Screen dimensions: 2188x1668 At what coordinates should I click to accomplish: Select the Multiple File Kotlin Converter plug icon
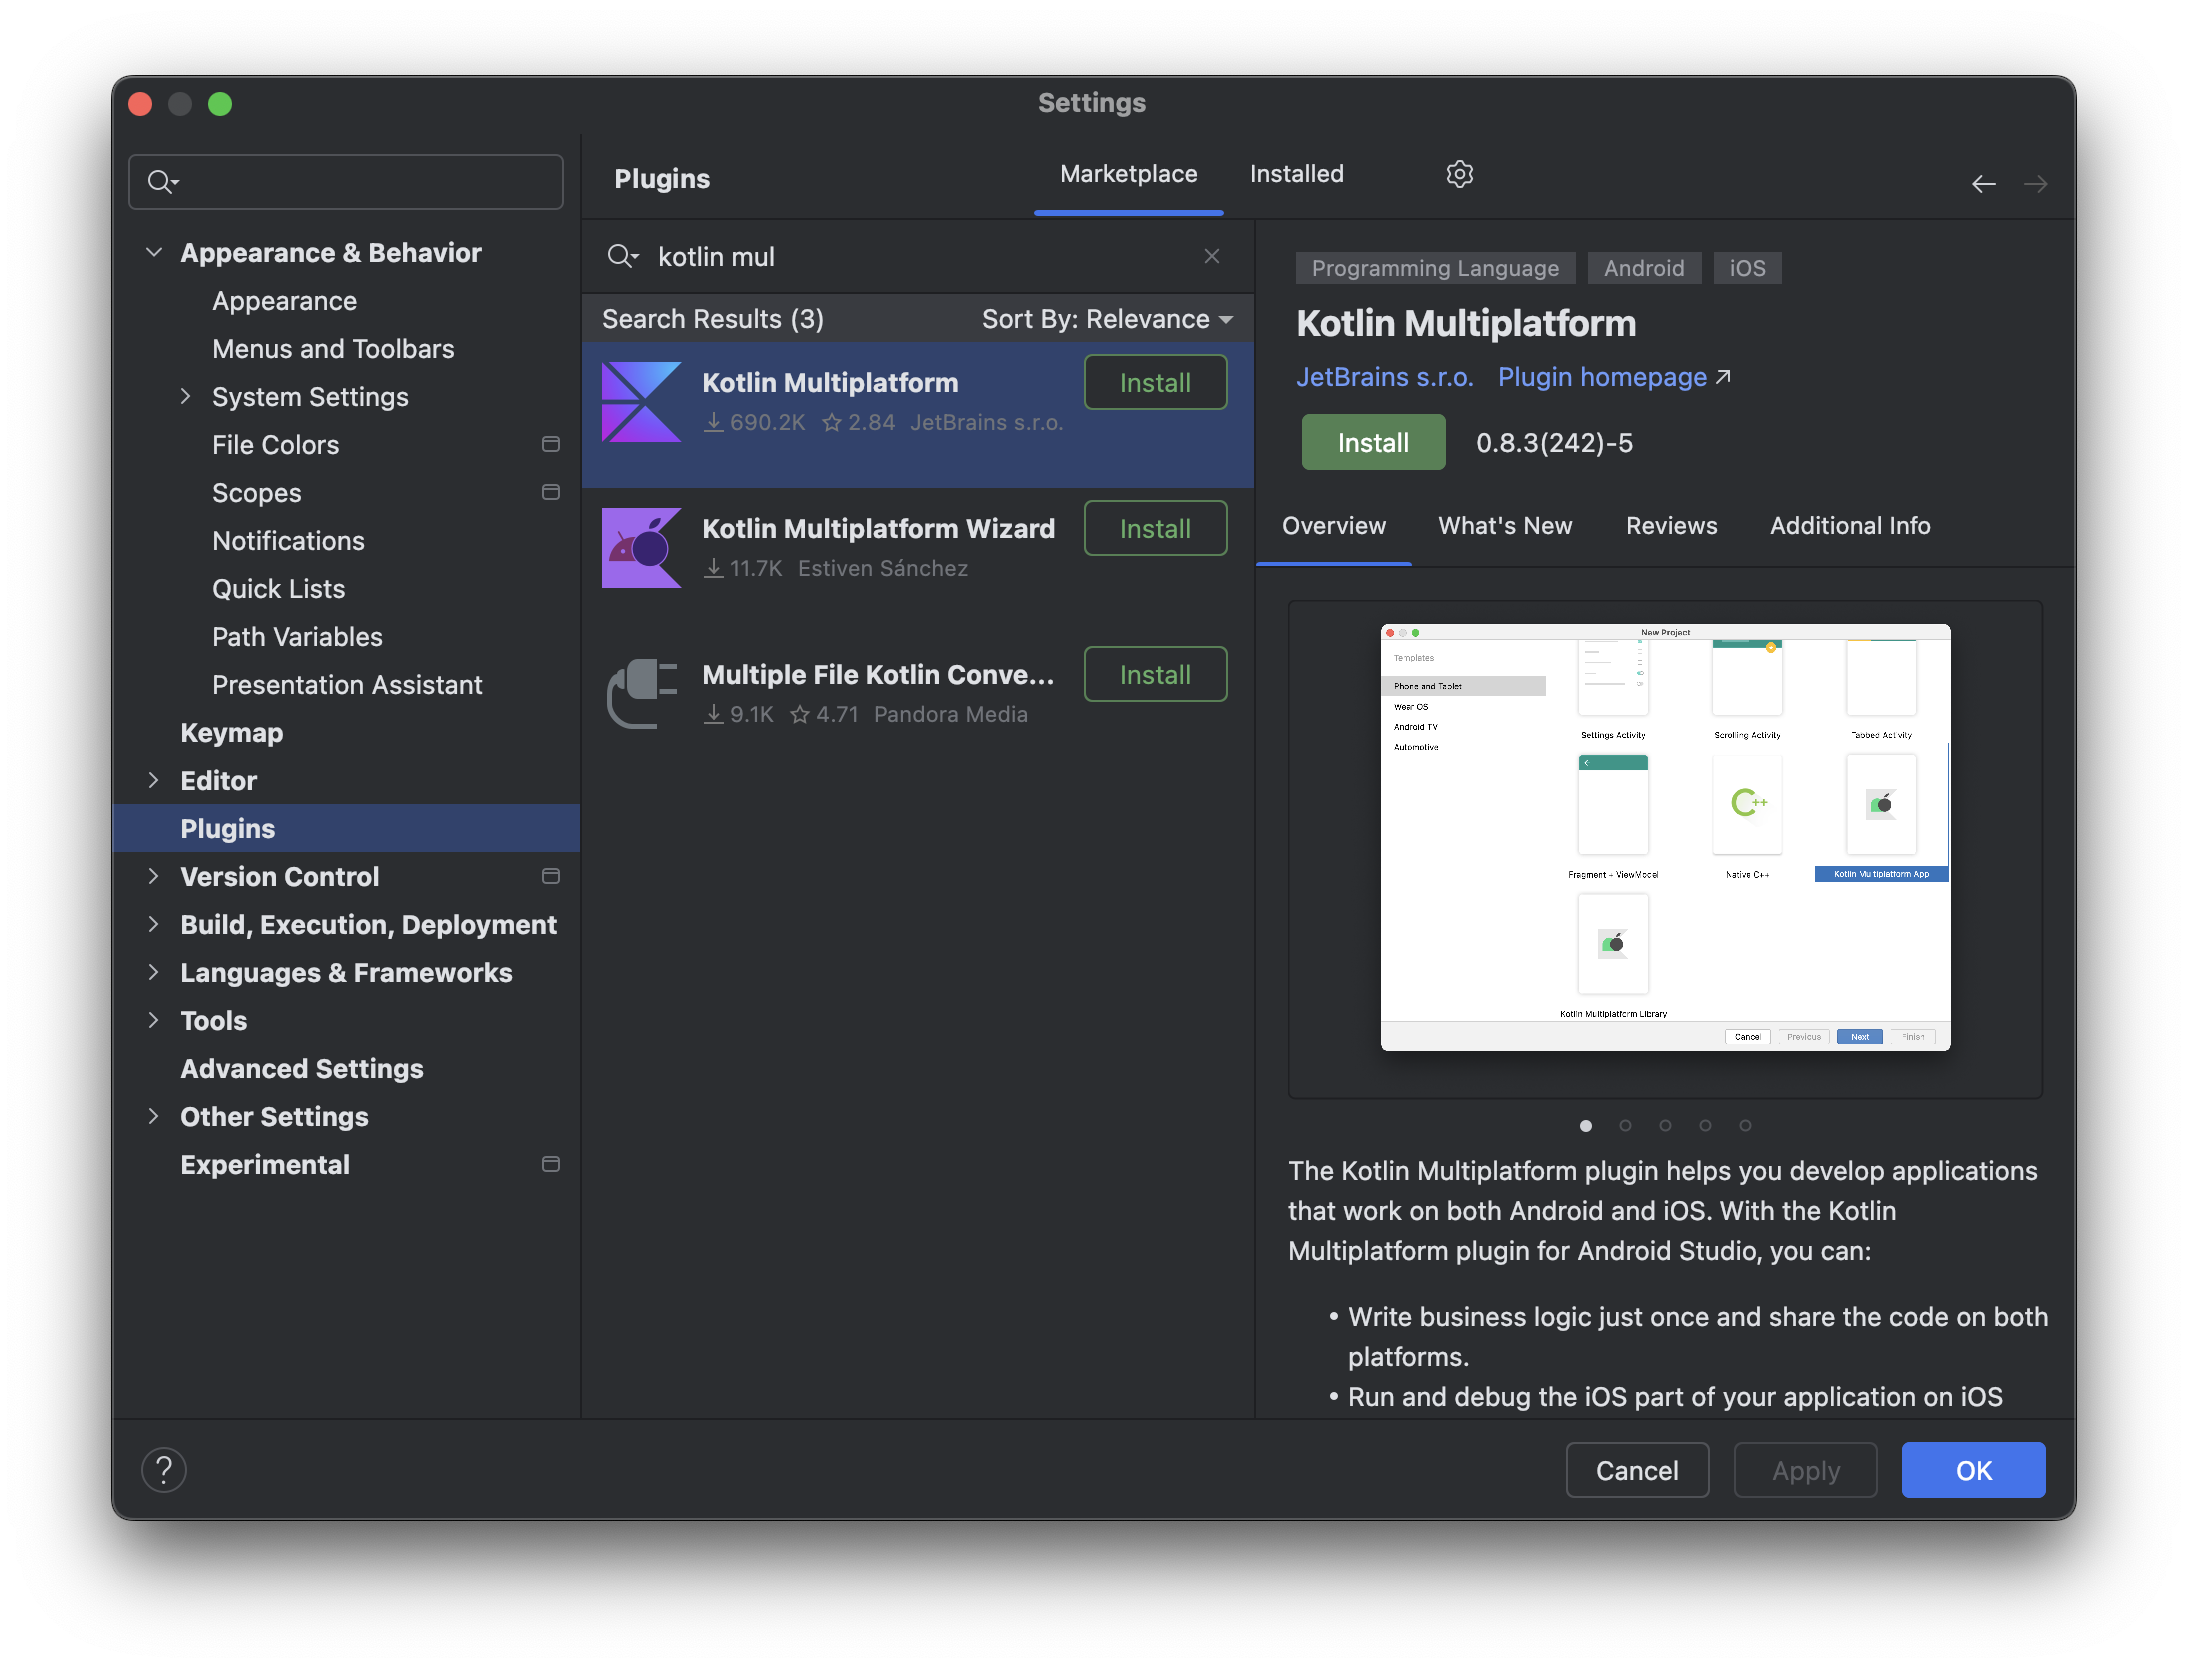coord(642,694)
